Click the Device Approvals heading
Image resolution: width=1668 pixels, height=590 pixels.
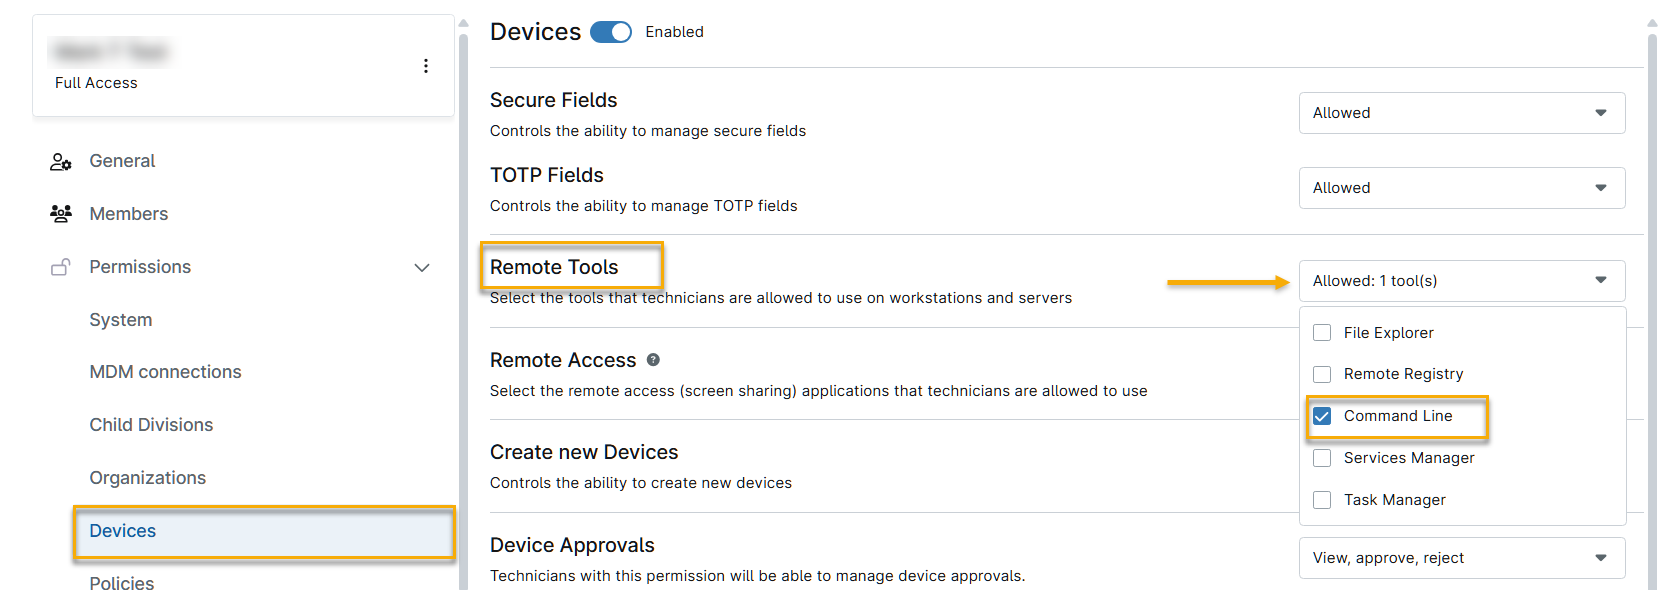(x=572, y=545)
